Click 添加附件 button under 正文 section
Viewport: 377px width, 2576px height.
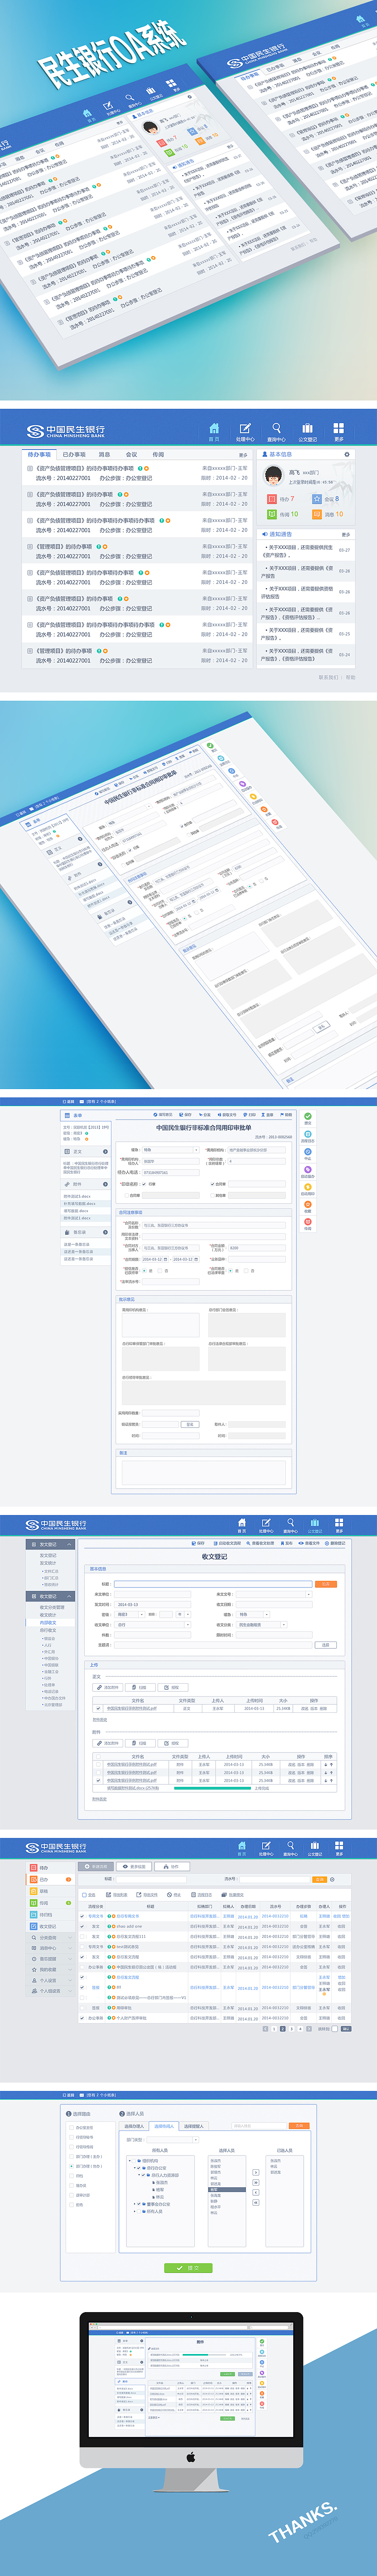(108, 1687)
